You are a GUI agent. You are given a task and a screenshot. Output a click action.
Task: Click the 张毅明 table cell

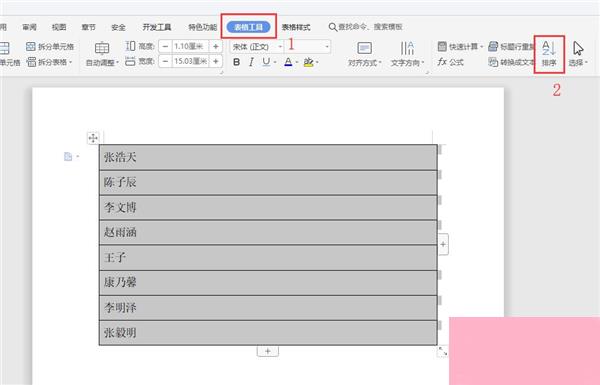pyautogui.click(x=268, y=333)
